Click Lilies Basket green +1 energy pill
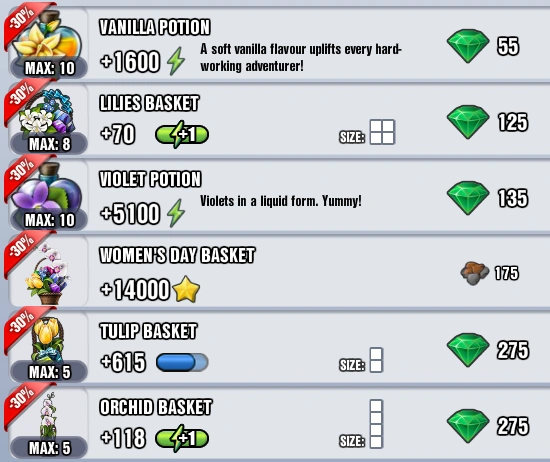Viewport: 550px width, 462px height. click(x=182, y=134)
